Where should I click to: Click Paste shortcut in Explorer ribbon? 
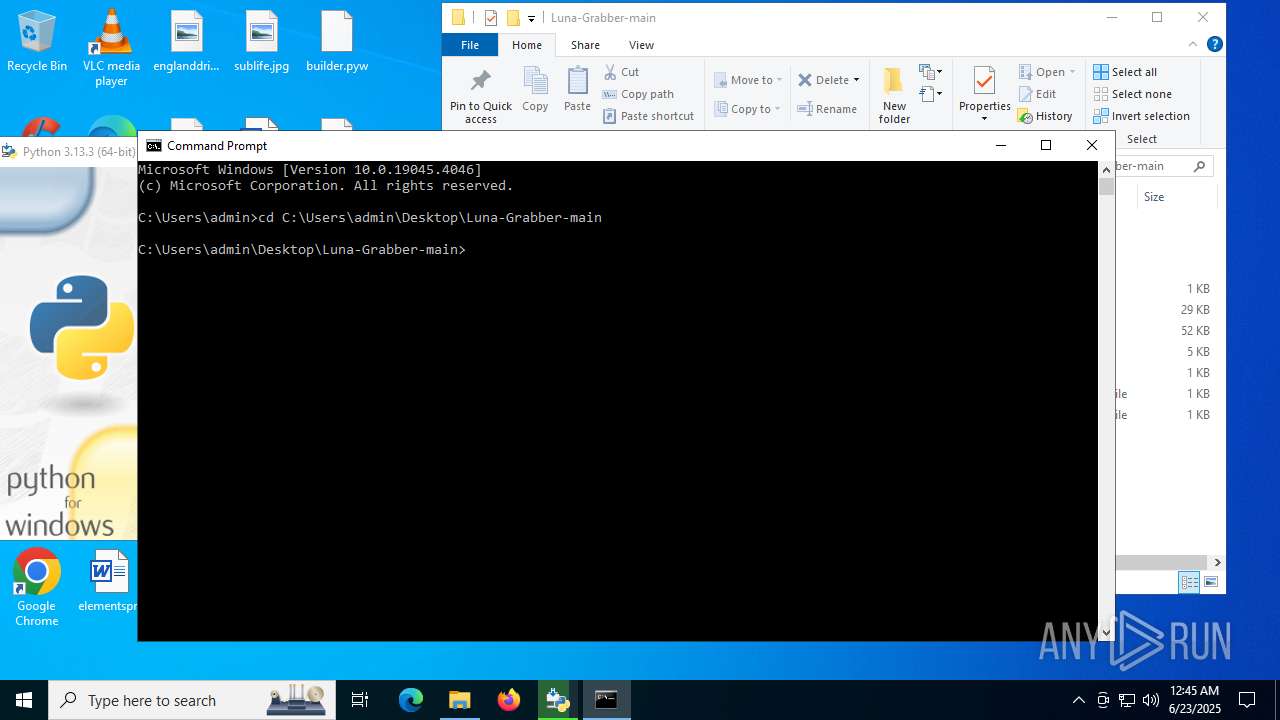(648, 116)
